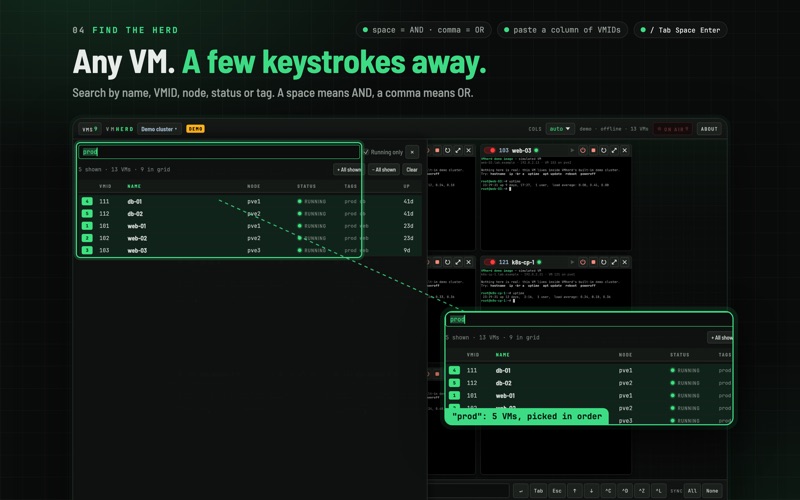Close the pane left of web-03

pos(468,151)
